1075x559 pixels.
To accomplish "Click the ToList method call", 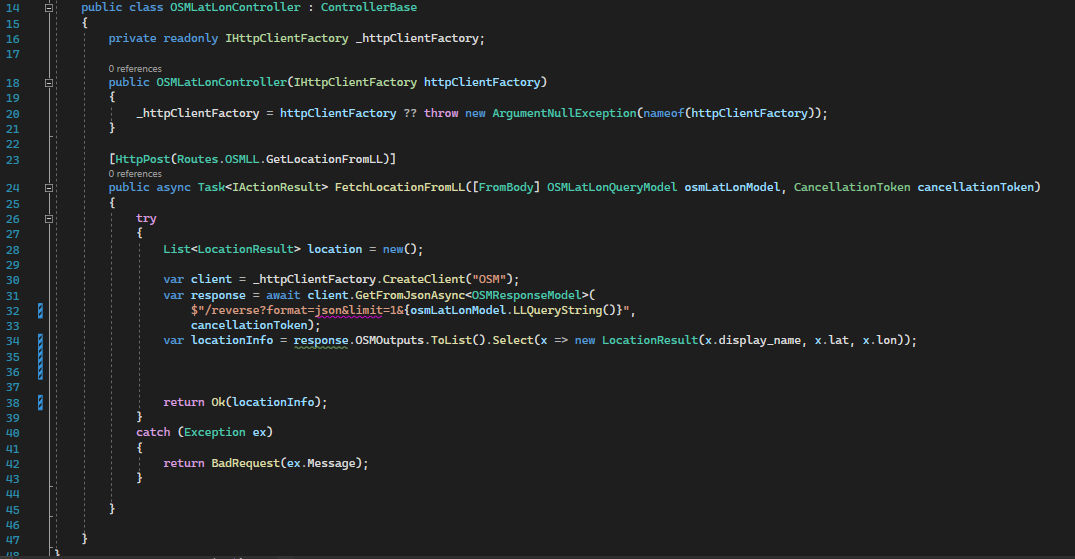I will (x=451, y=340).
